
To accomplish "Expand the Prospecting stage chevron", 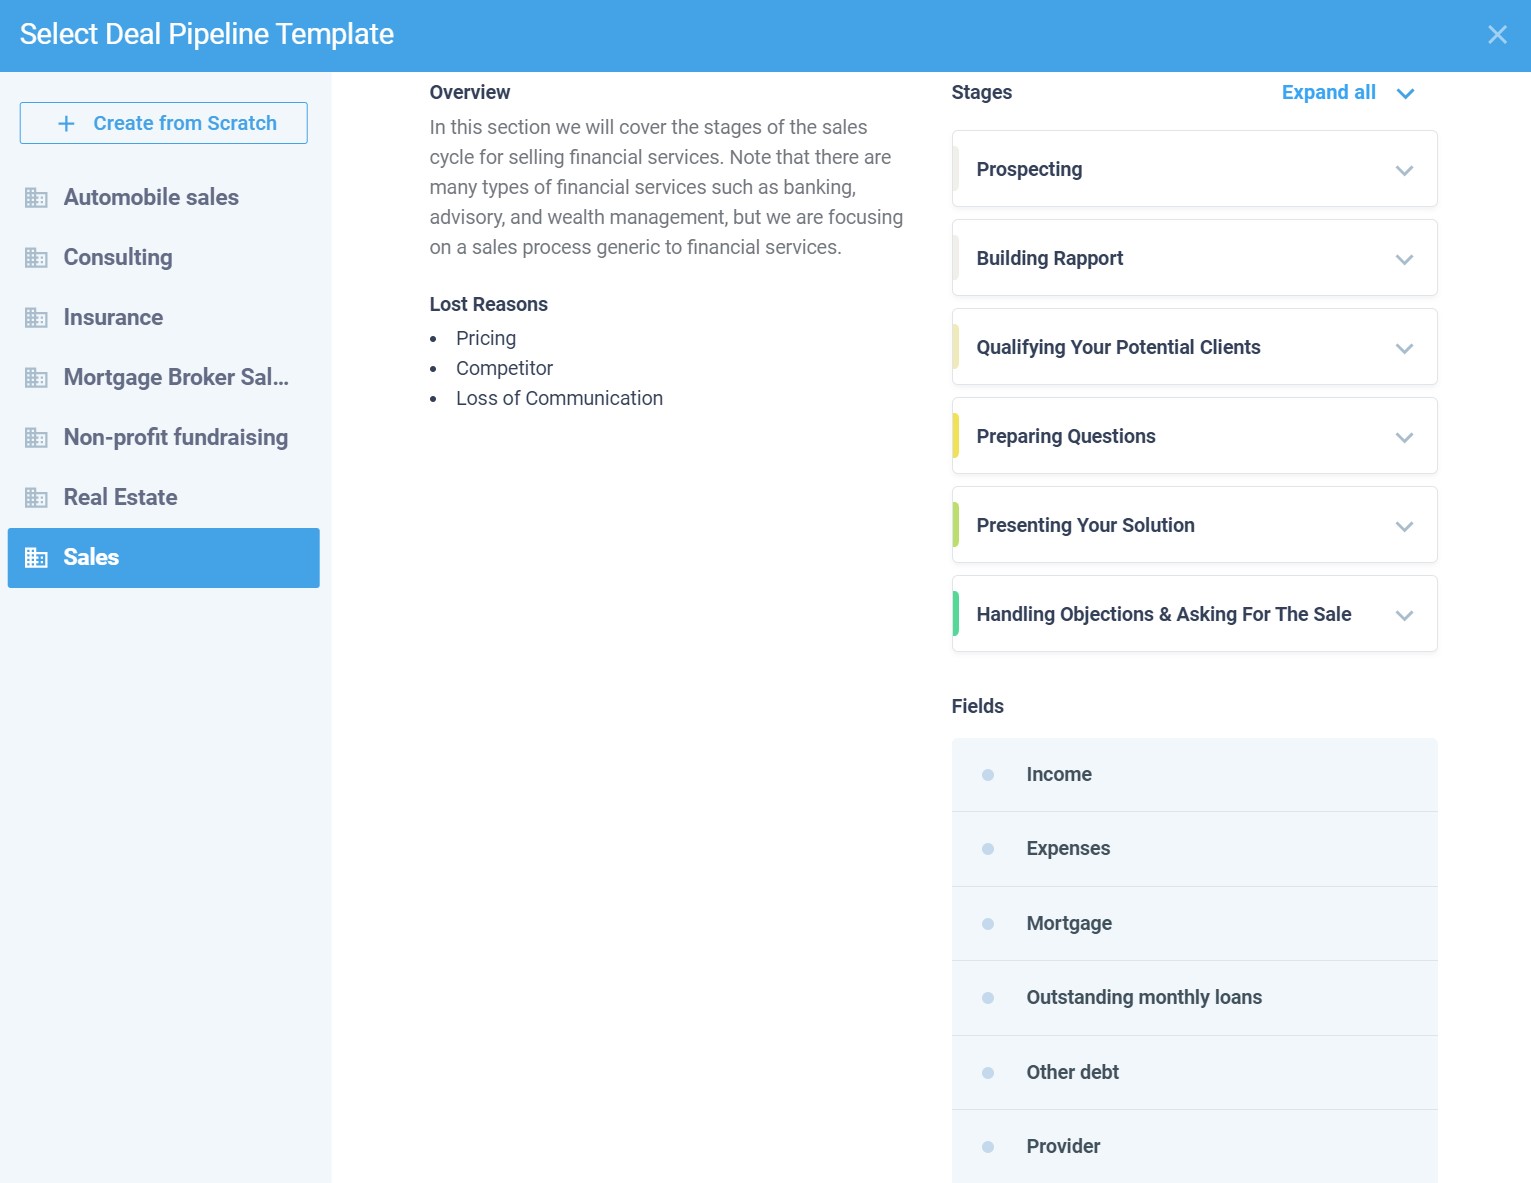I will point(1404,170).
